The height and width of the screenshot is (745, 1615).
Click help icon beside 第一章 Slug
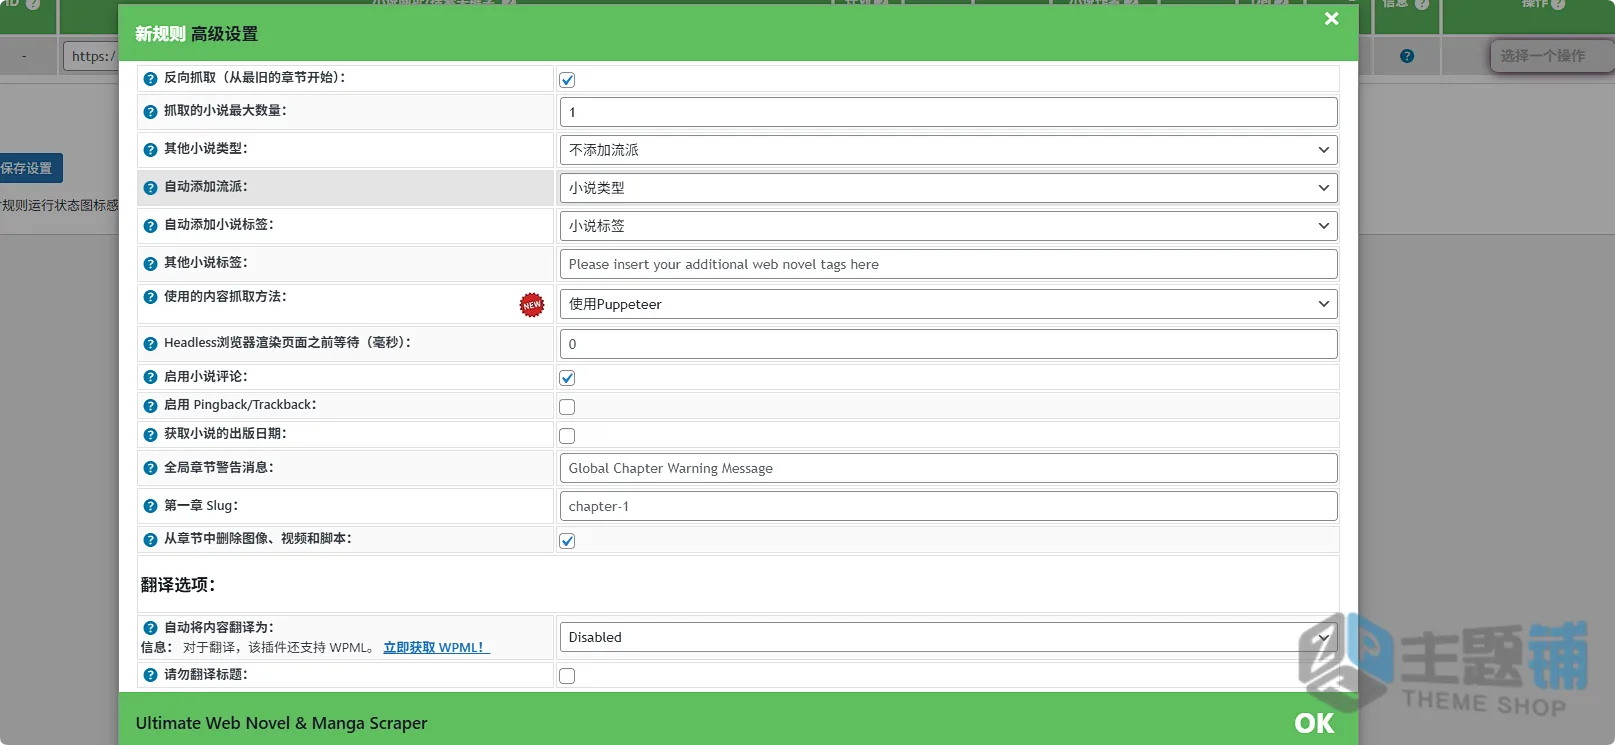(x=150, y=507)
